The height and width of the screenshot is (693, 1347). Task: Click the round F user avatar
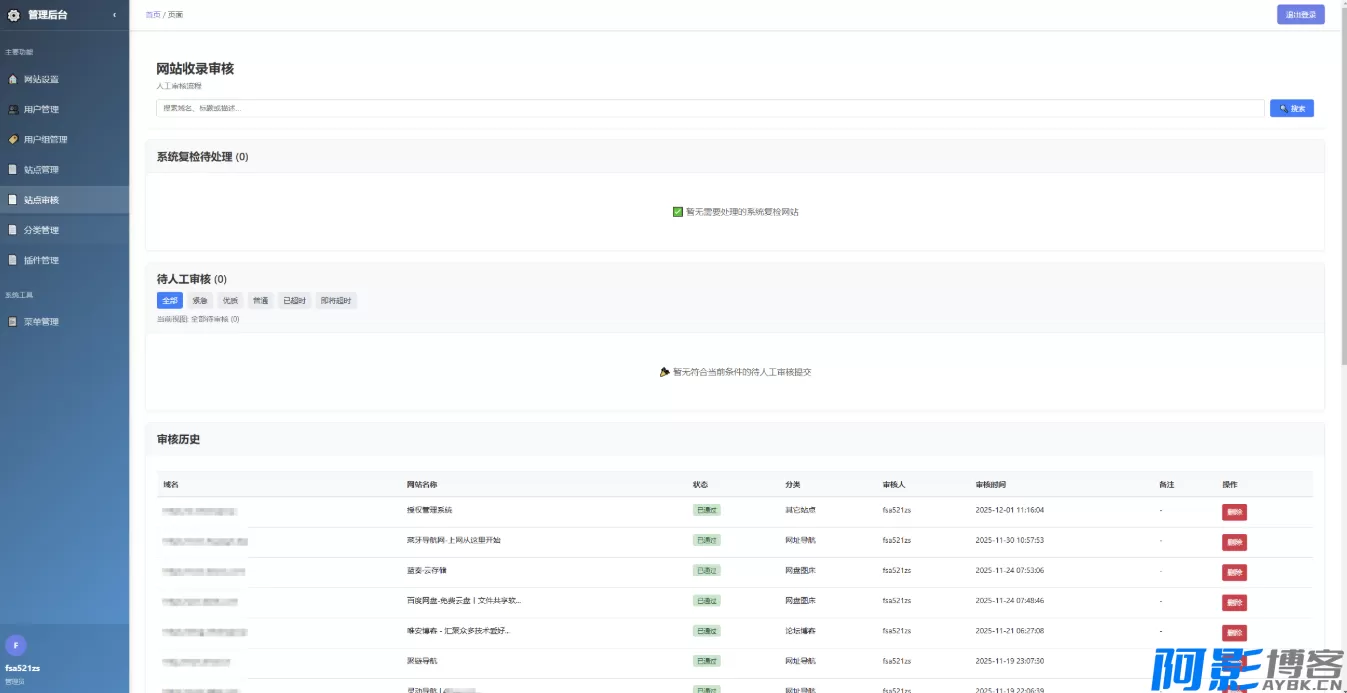[x=16, y=645]
